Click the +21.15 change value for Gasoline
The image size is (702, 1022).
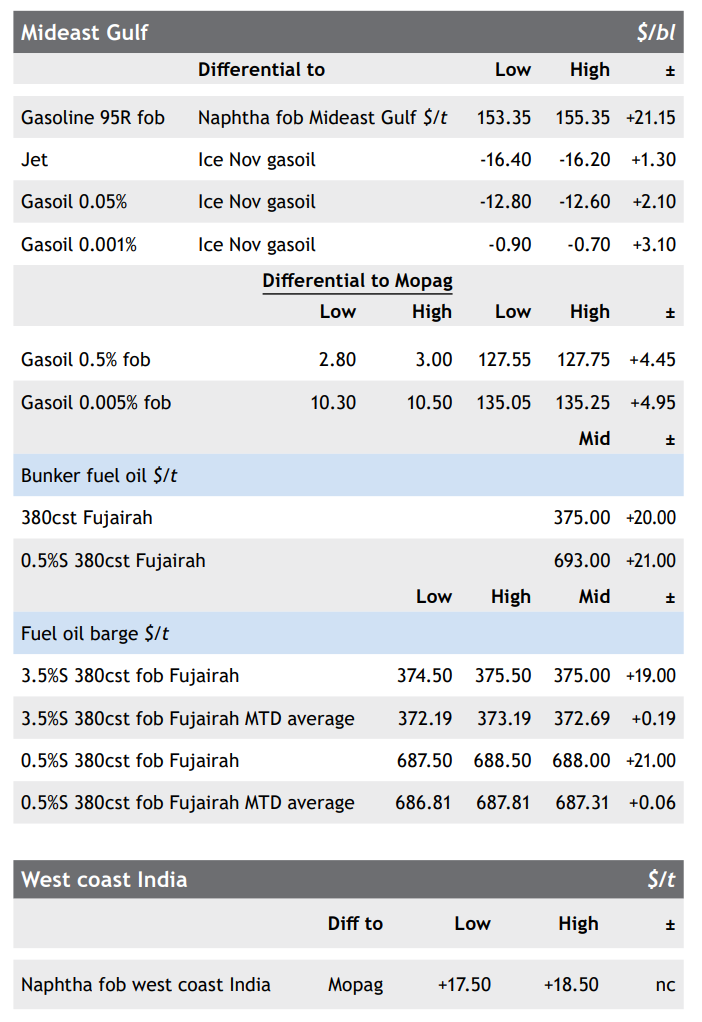[x=651, y=117]
